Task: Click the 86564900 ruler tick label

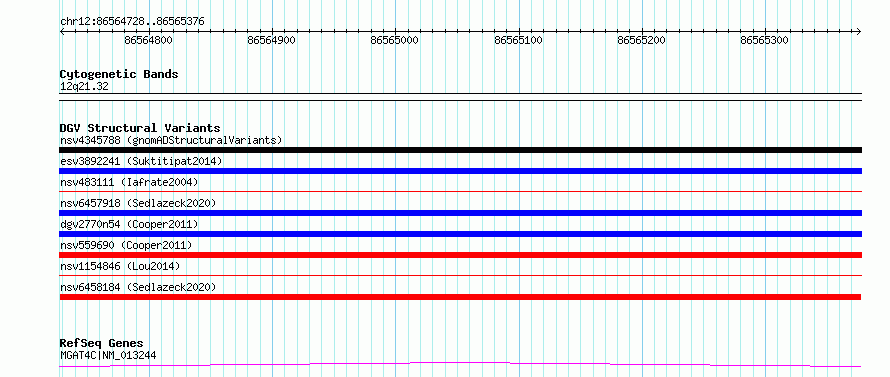Action: pyautogui.click(x=272, y=40)
